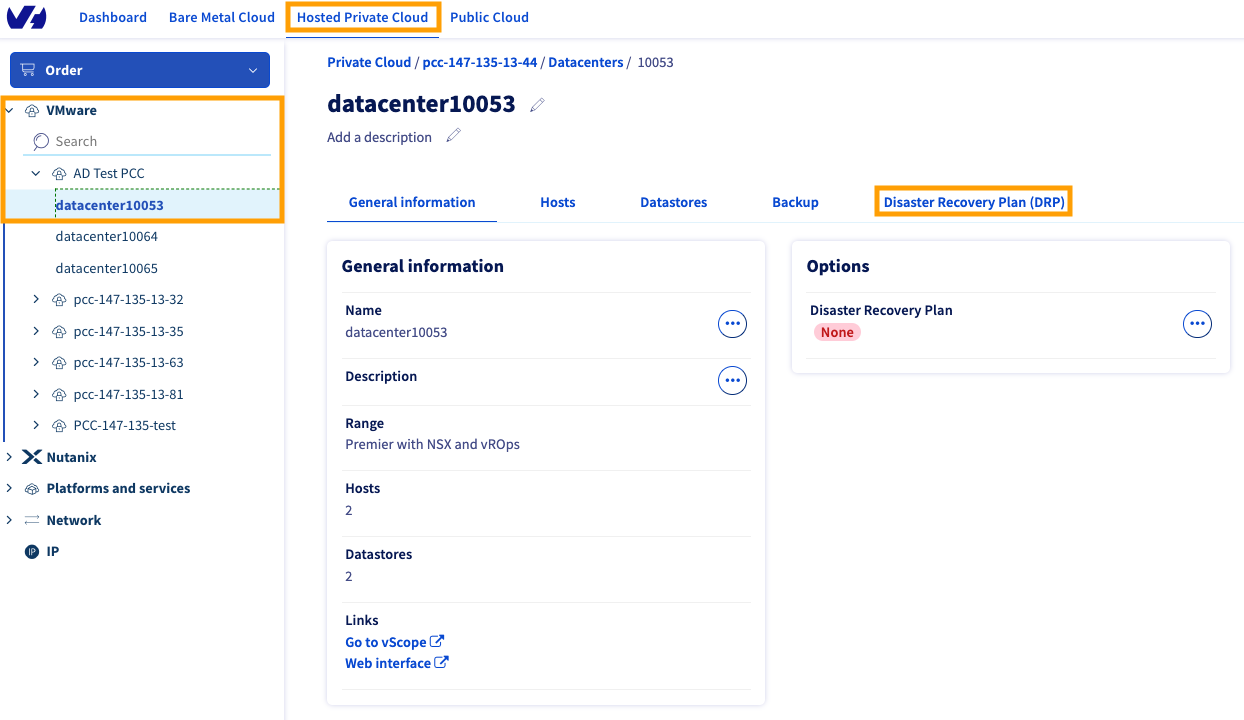Click the pcc-147-135-13-35 cloud icon
This screenshot has height=720, width=1244.
point(59,331)
